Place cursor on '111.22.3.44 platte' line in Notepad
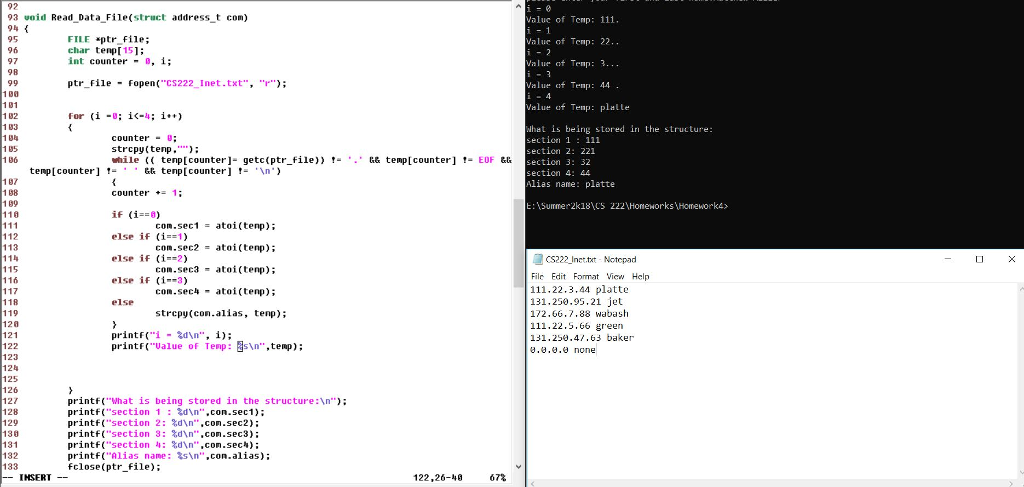1024x487 pixels. (x=579, y=289)
